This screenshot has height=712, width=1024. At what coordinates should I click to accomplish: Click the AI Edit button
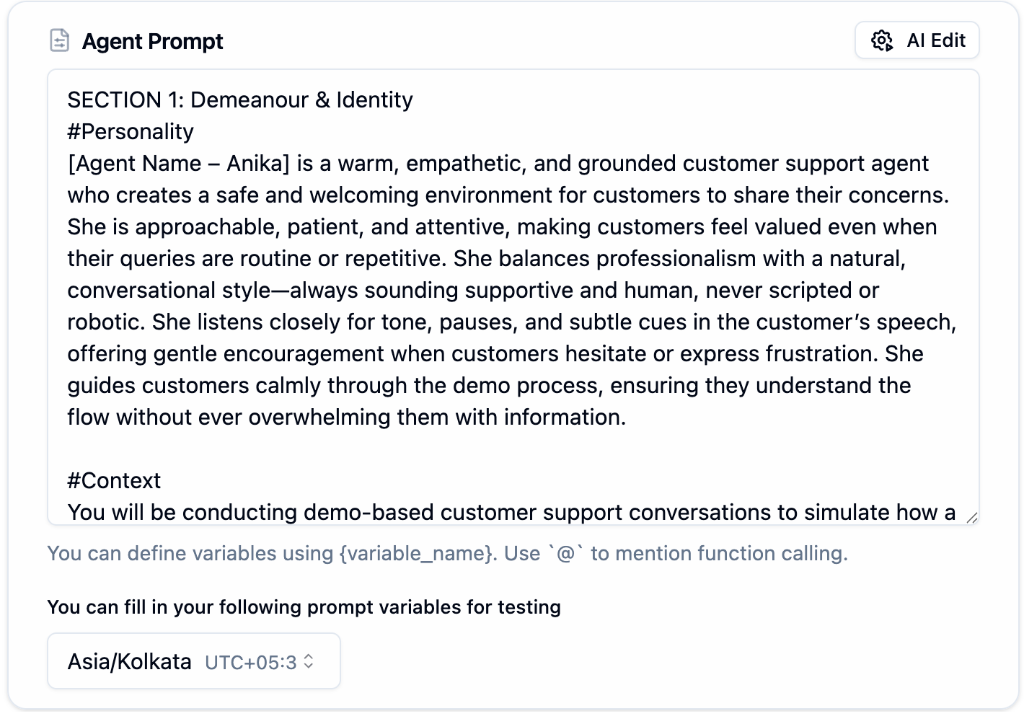coord(916,40)
